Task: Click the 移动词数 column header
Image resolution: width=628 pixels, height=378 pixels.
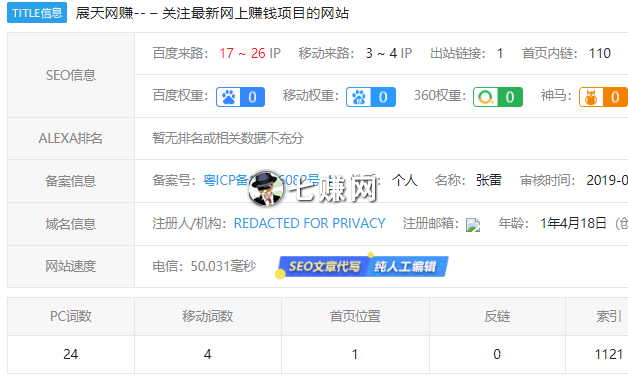Action: (x=207, y=316)
